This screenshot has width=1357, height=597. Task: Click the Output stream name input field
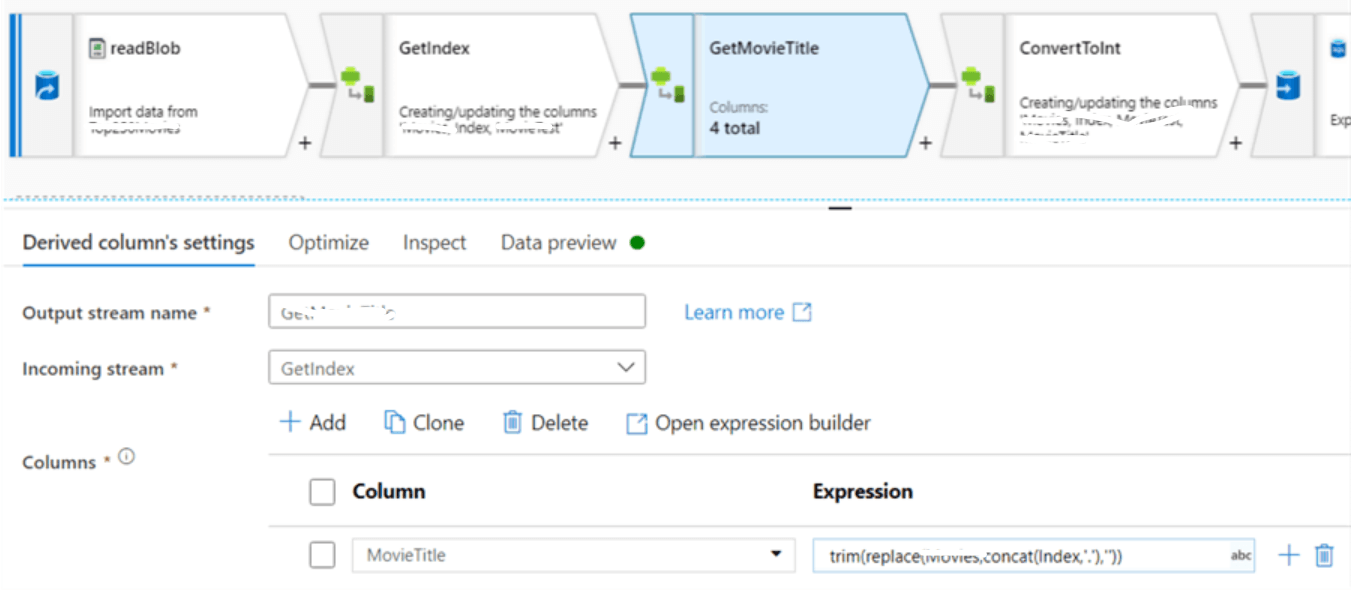(x=456, y=311)
